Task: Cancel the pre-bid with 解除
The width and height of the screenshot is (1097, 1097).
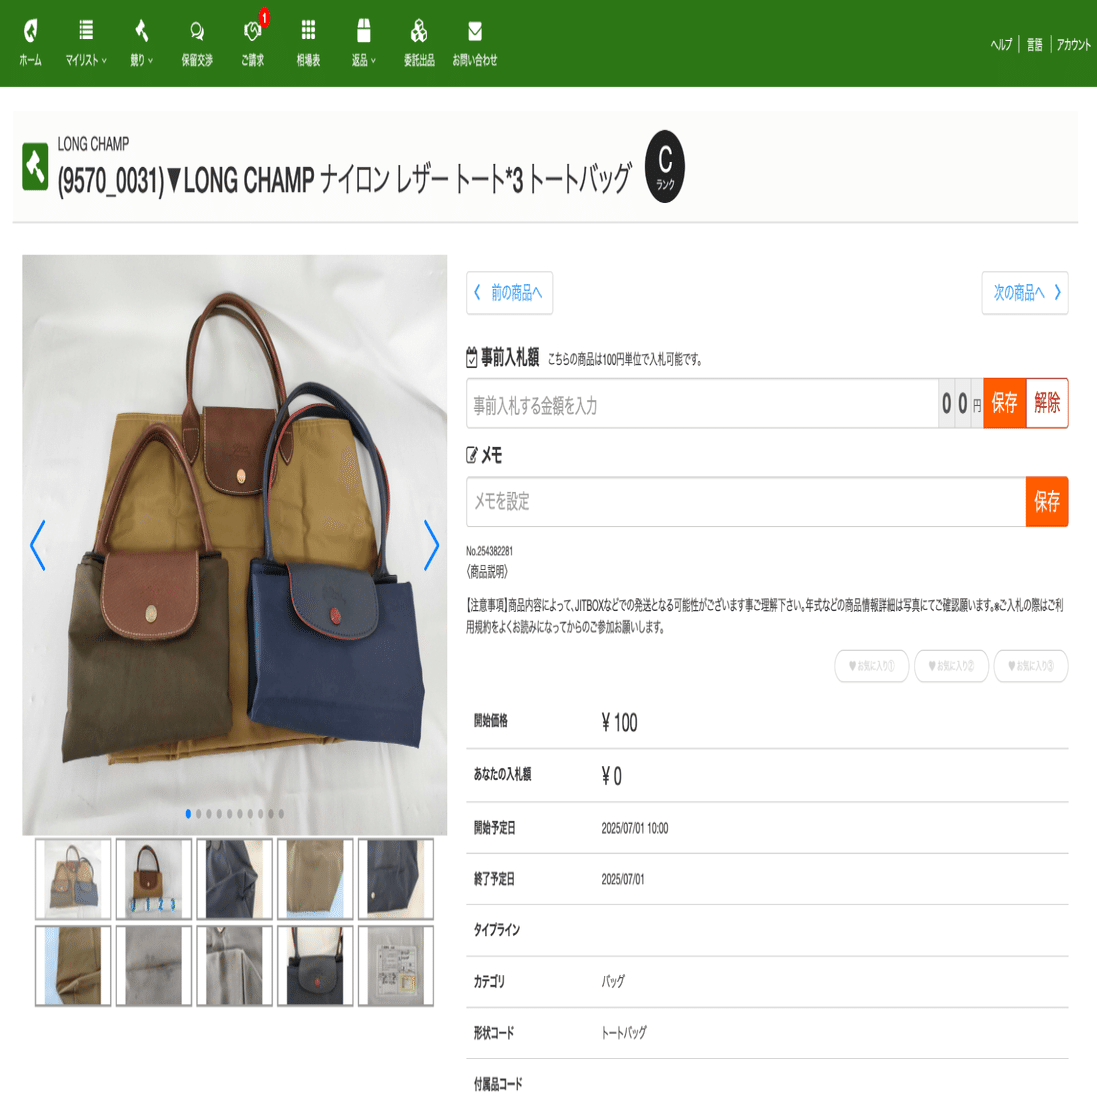Action: pyautogui.click(x=1047, y=404)
